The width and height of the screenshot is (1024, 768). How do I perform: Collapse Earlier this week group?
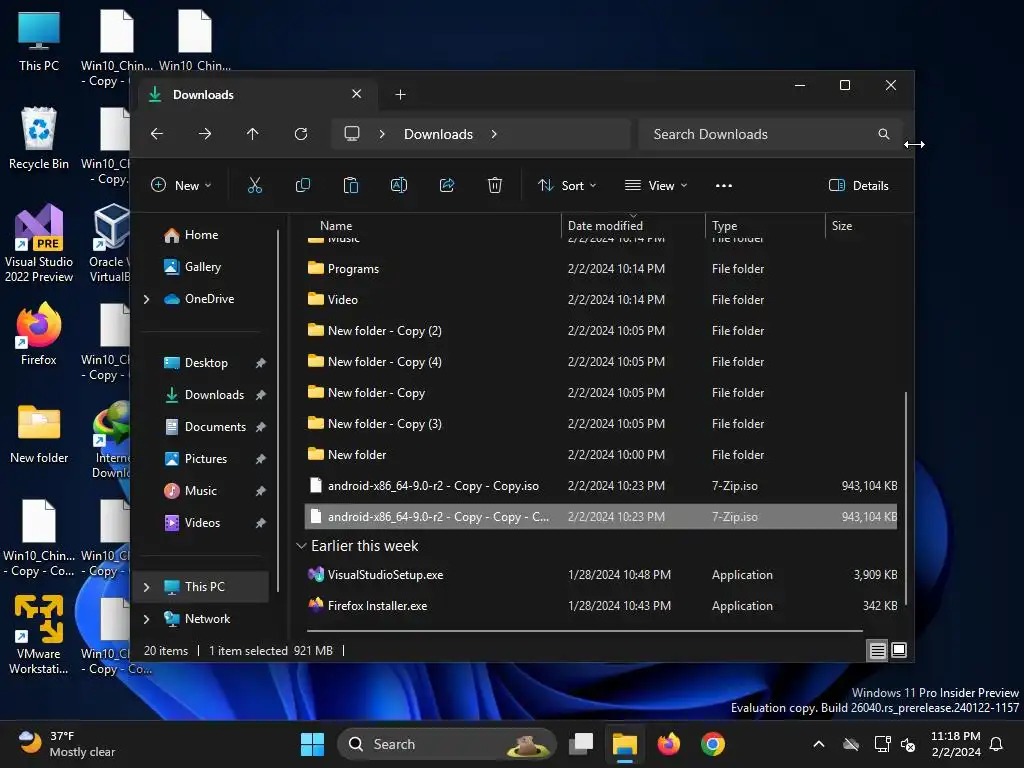(301, 546)
